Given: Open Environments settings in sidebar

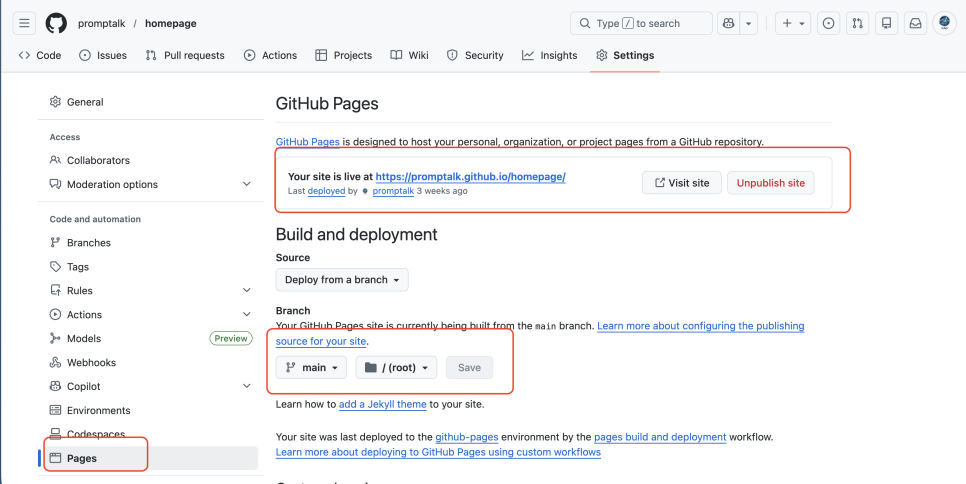Looking at the screenshot, I should tap(150, 411).
